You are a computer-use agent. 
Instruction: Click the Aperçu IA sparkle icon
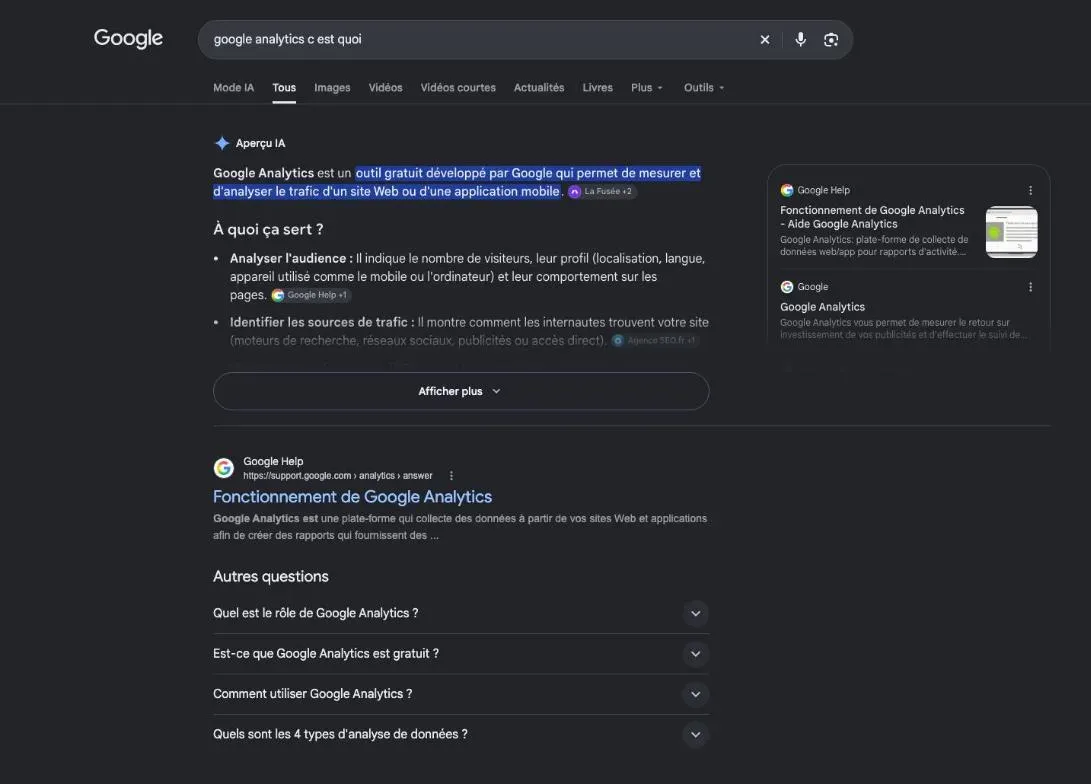222,143
